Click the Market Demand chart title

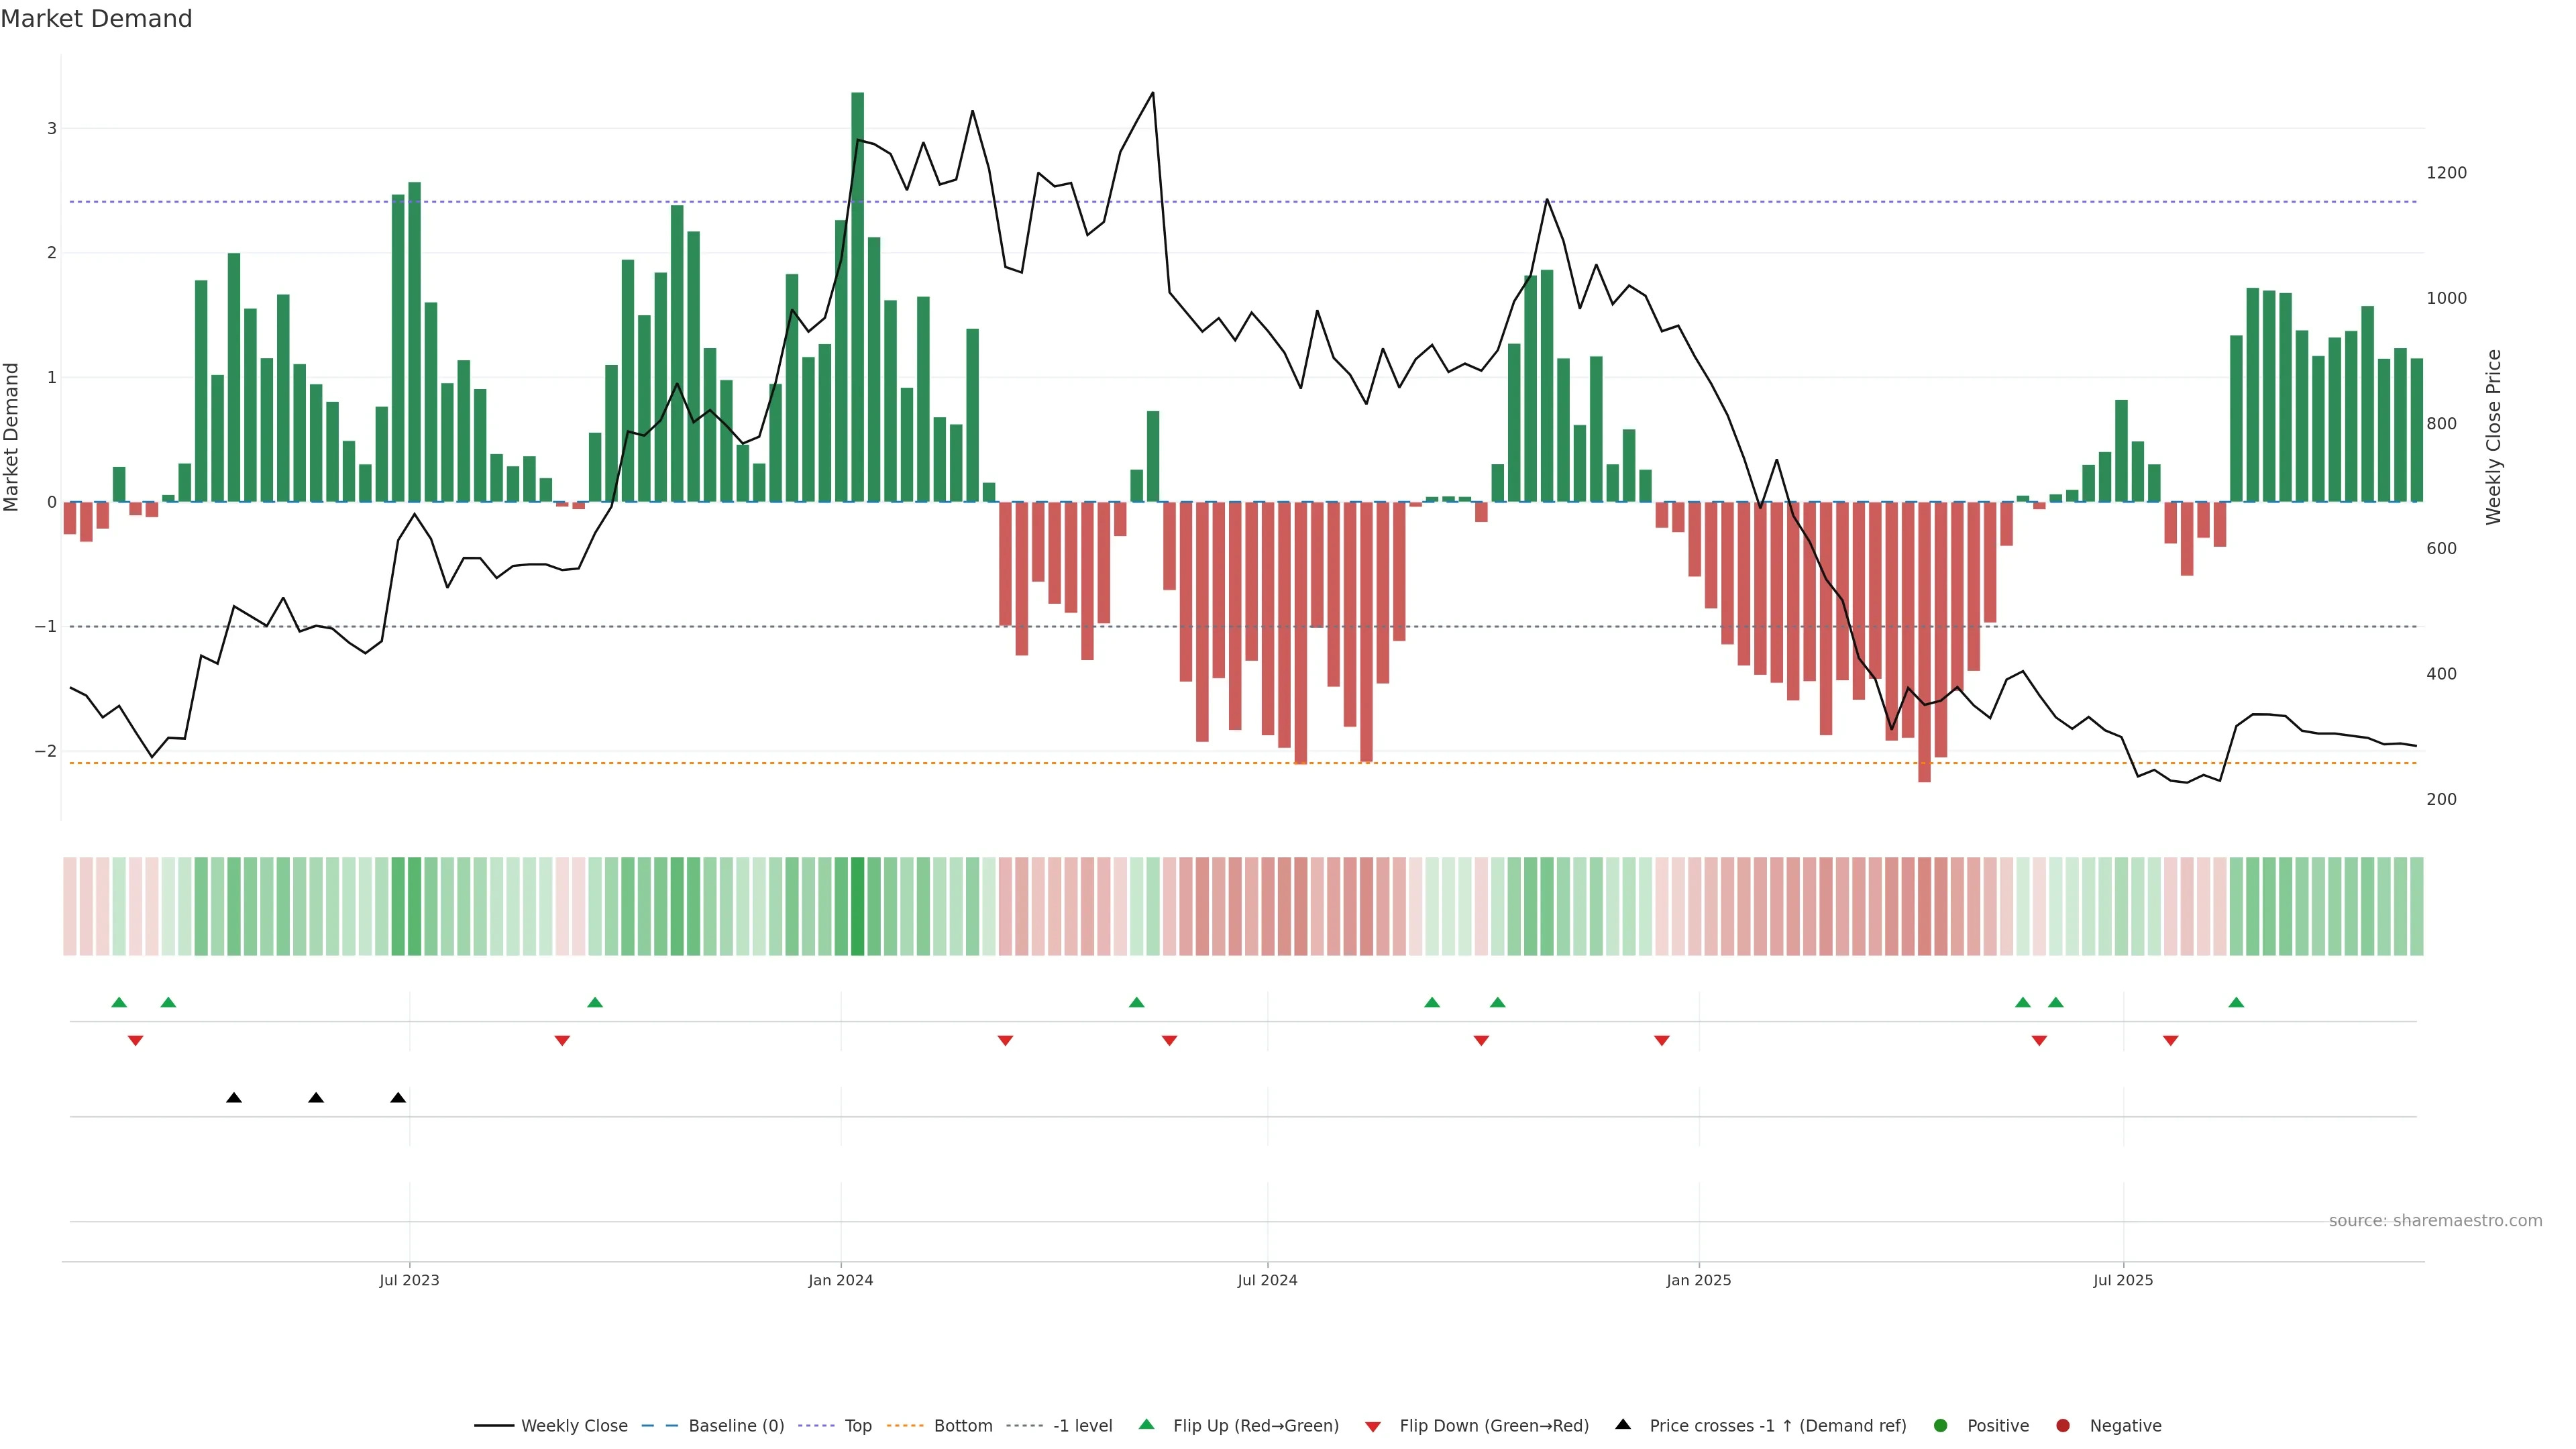96,19
